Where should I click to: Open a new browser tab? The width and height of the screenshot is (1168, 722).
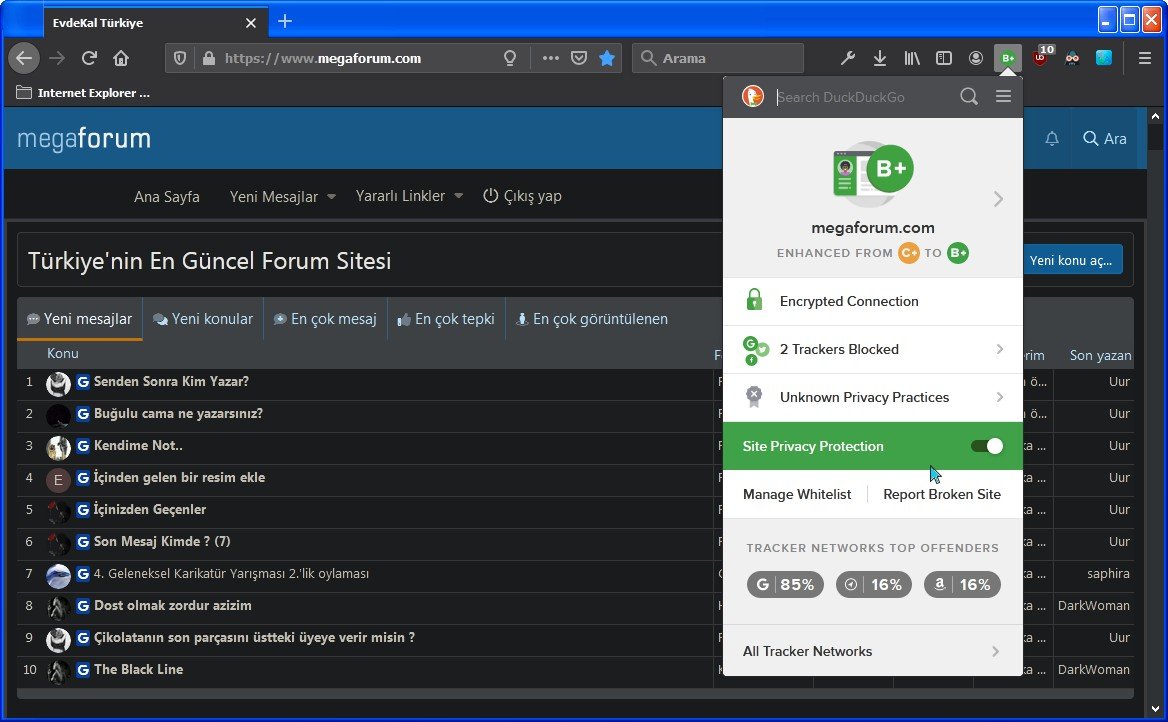click(x=285, y=22)
